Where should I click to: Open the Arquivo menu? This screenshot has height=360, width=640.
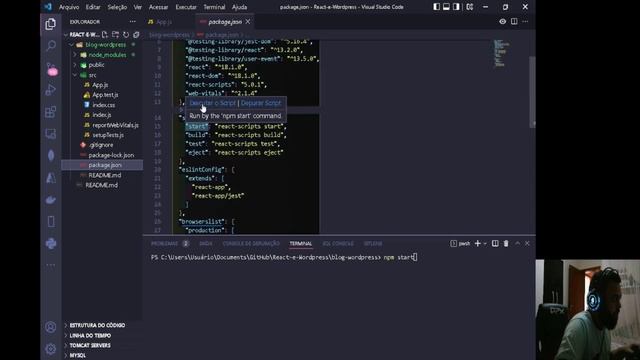coord(69,7)
